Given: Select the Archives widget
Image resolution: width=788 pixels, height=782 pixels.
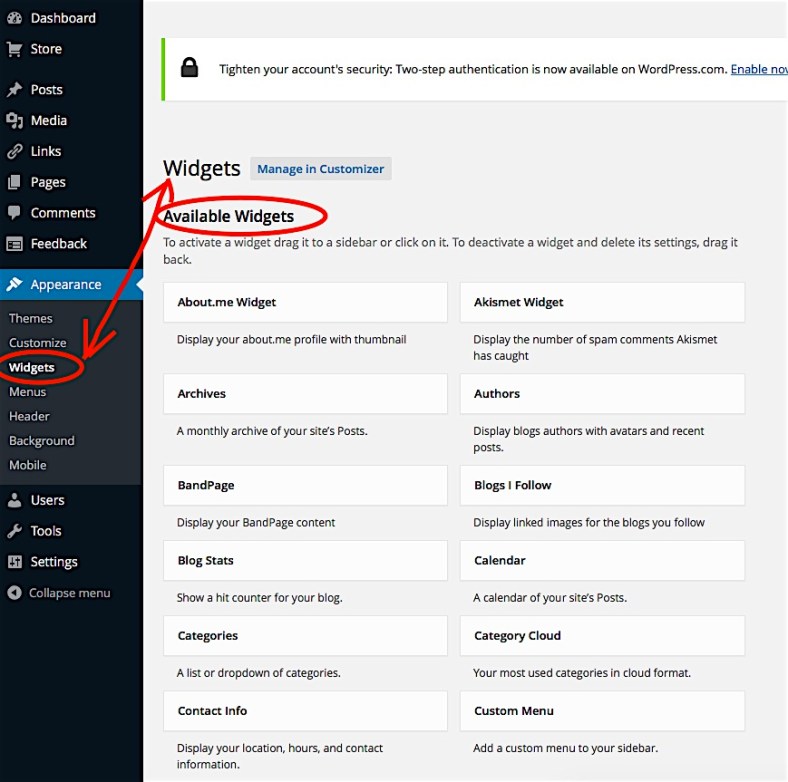Looking at the screenshot, I should tap(305, 394).
